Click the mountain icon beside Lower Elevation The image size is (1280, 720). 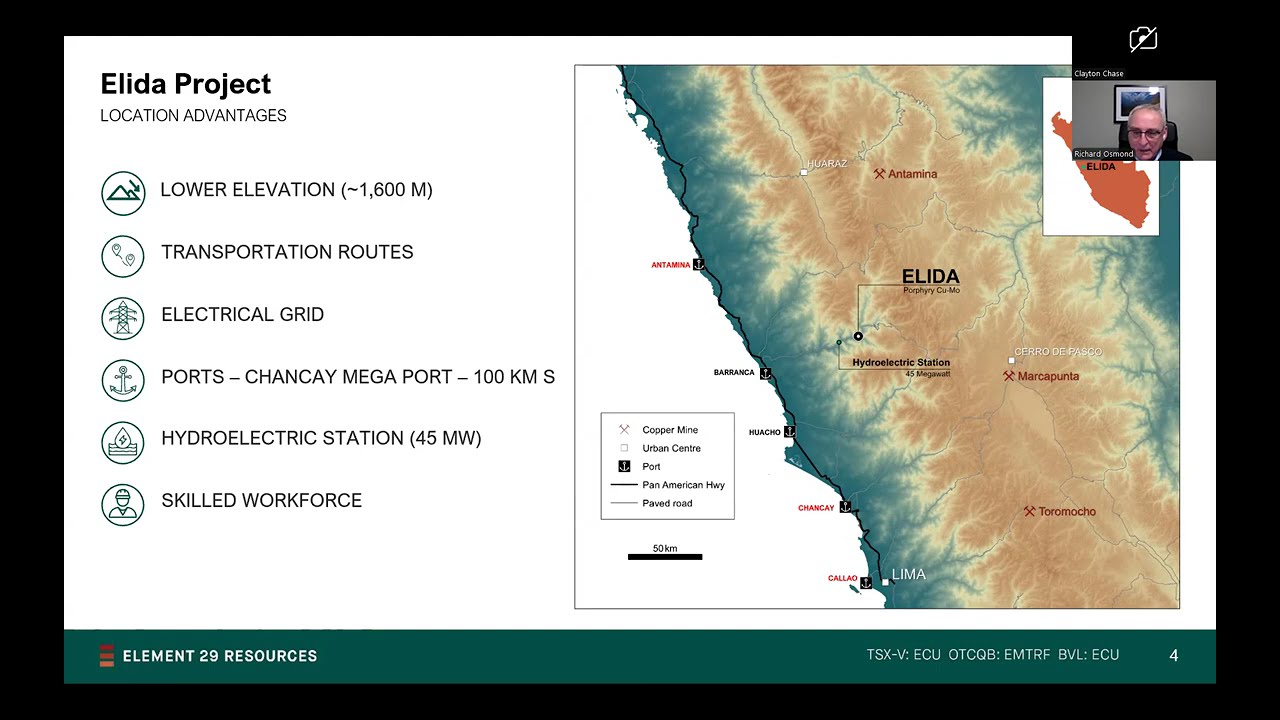123,192
